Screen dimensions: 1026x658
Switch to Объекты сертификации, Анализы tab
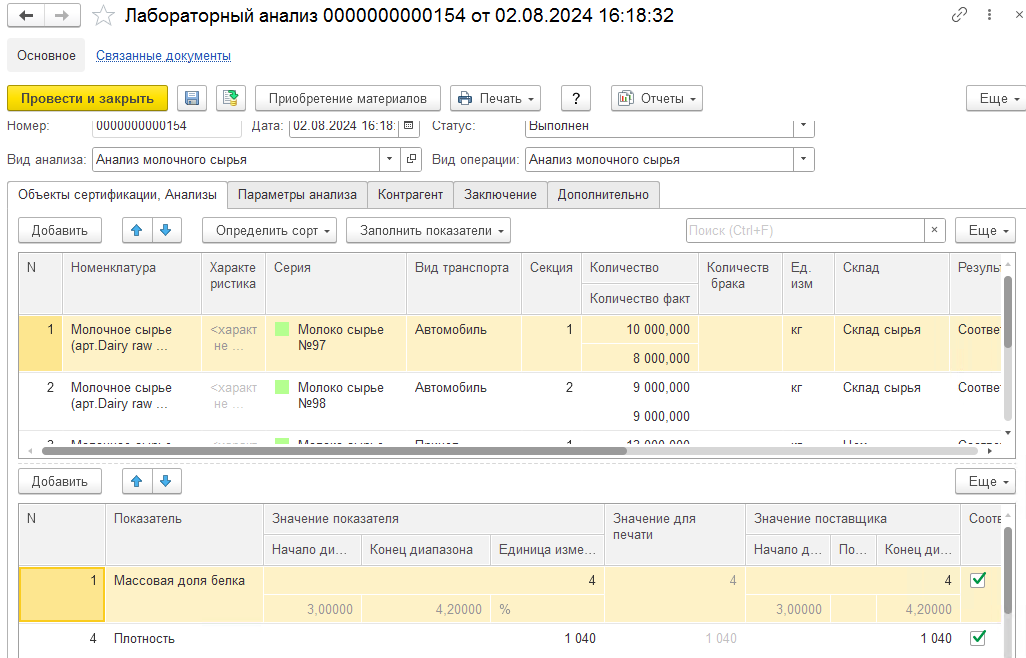117,195
